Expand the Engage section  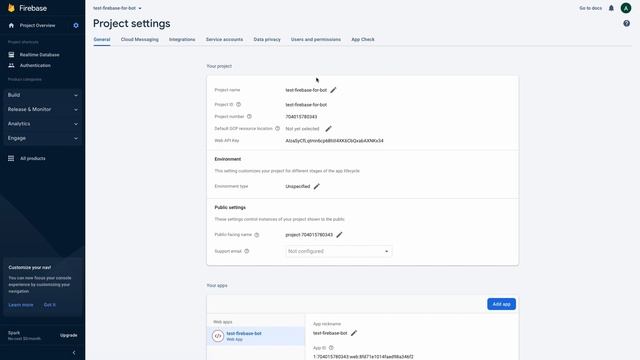pos(42,138)
